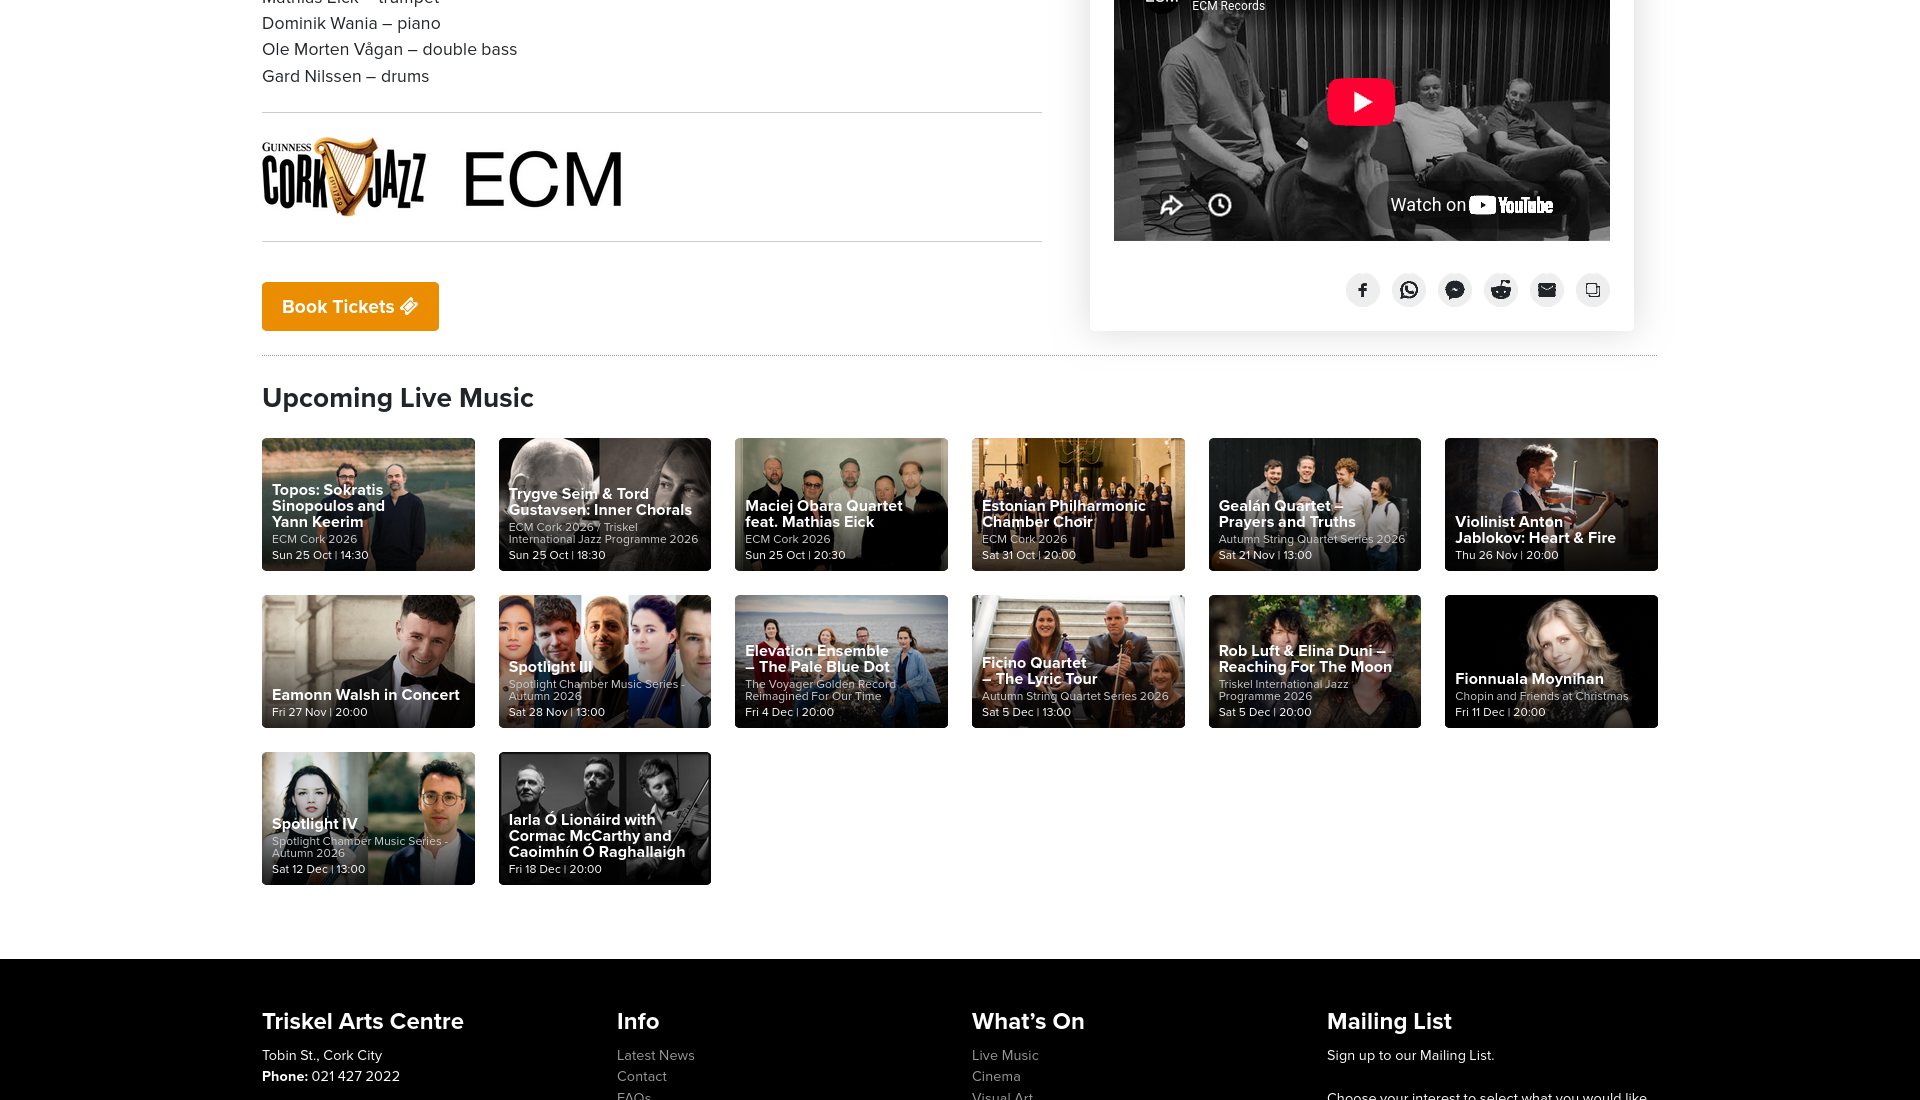
Task: Open Iarla Ó Lionáird event card
Action: click(605, 818)
